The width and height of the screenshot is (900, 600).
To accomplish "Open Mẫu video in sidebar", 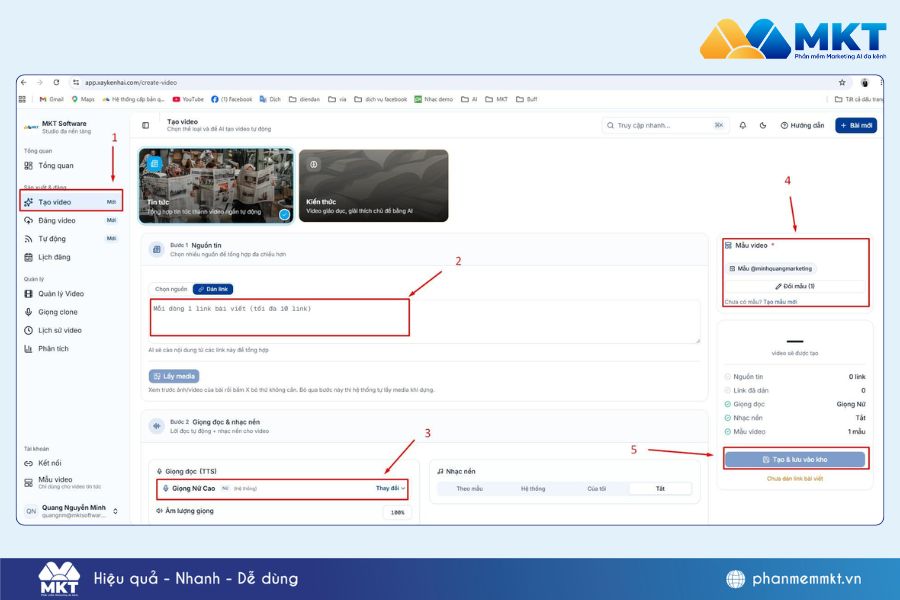I will pyautogui.click(x=71, y=482).
